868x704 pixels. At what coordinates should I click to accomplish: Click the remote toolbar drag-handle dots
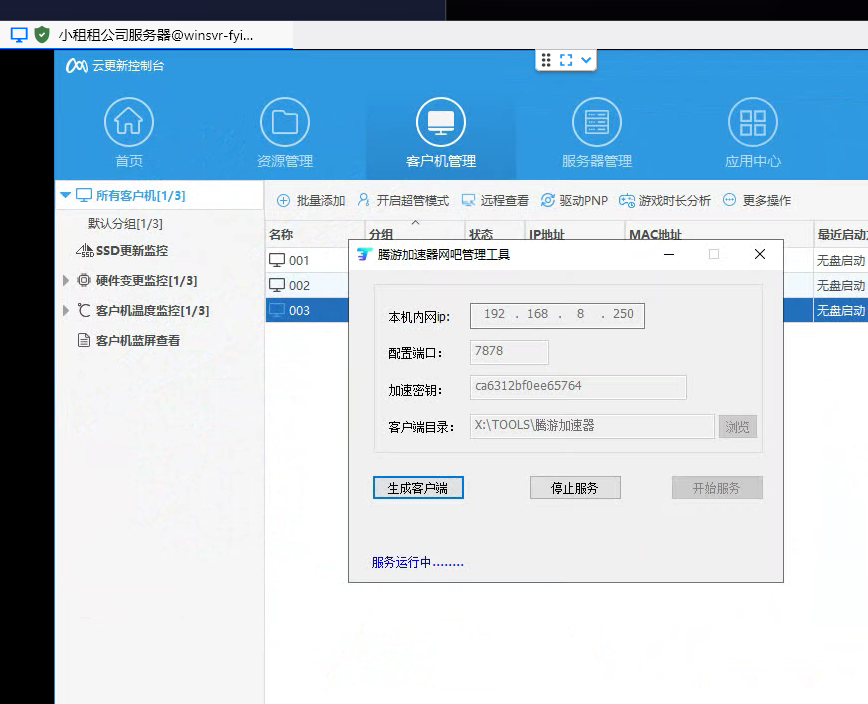(x=546, y=60)
